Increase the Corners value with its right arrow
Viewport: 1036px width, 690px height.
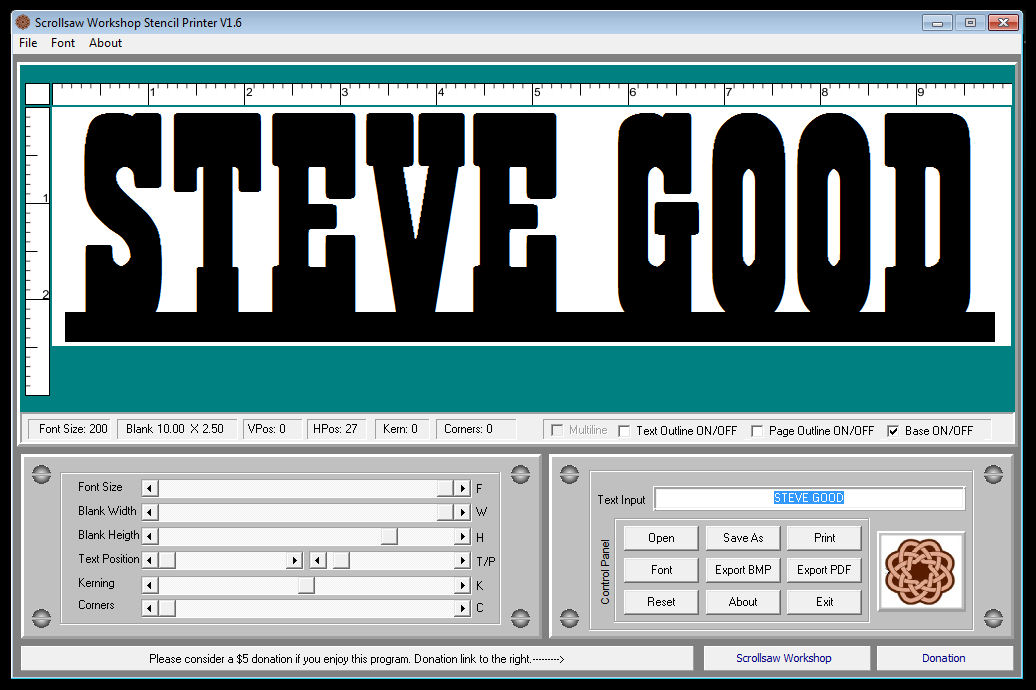[x=463, y=607]
